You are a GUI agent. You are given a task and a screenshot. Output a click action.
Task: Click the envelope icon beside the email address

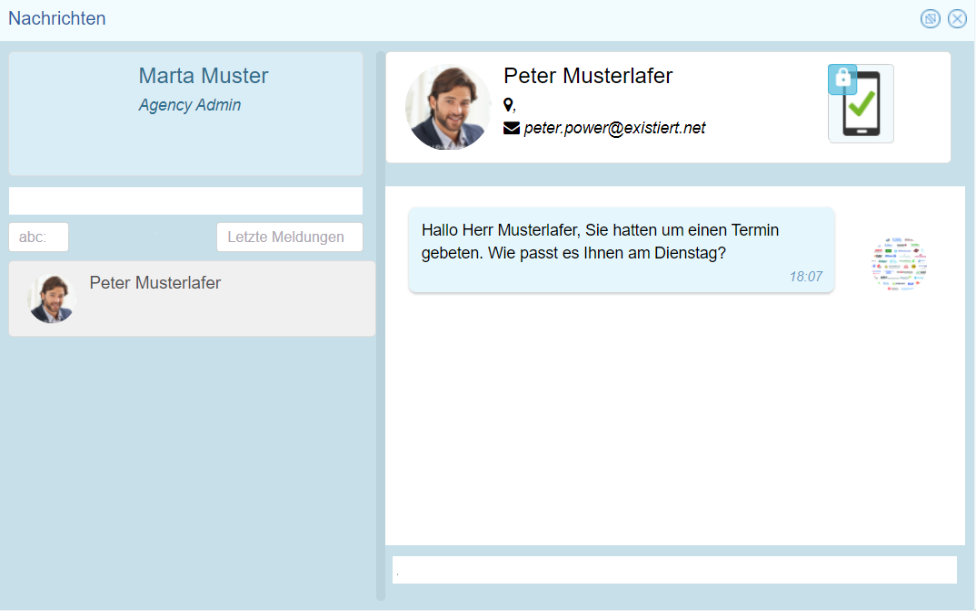coord(511,128)
